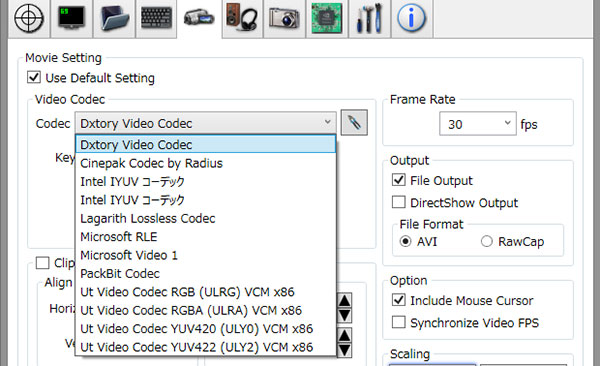600x366 pixels.
Task: Uncheck Use Default Setting
Action: pos(34,77)
